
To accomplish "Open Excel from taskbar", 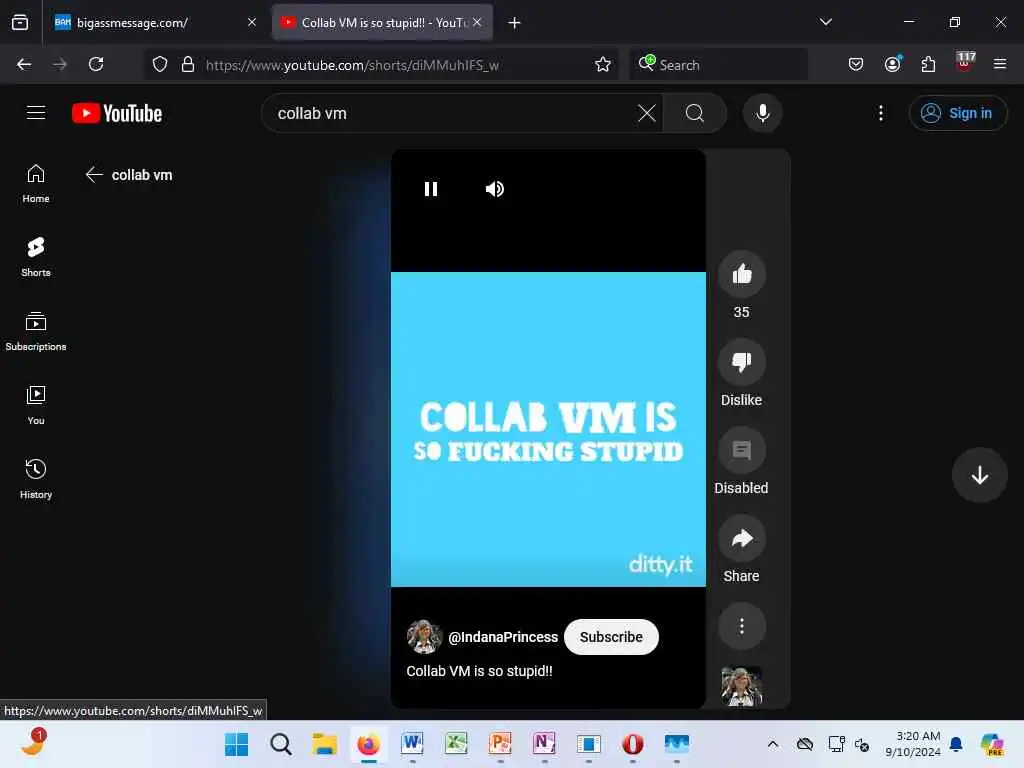I will pyautogui.click(x=456, y=744).
